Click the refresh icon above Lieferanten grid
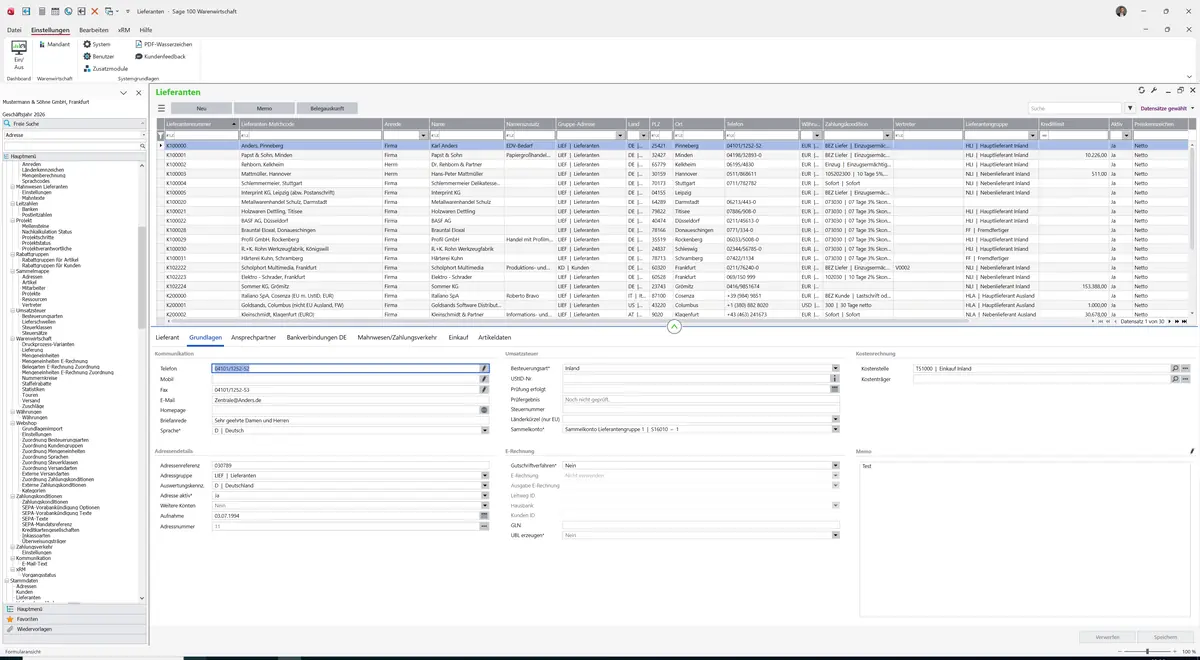 1141,91
